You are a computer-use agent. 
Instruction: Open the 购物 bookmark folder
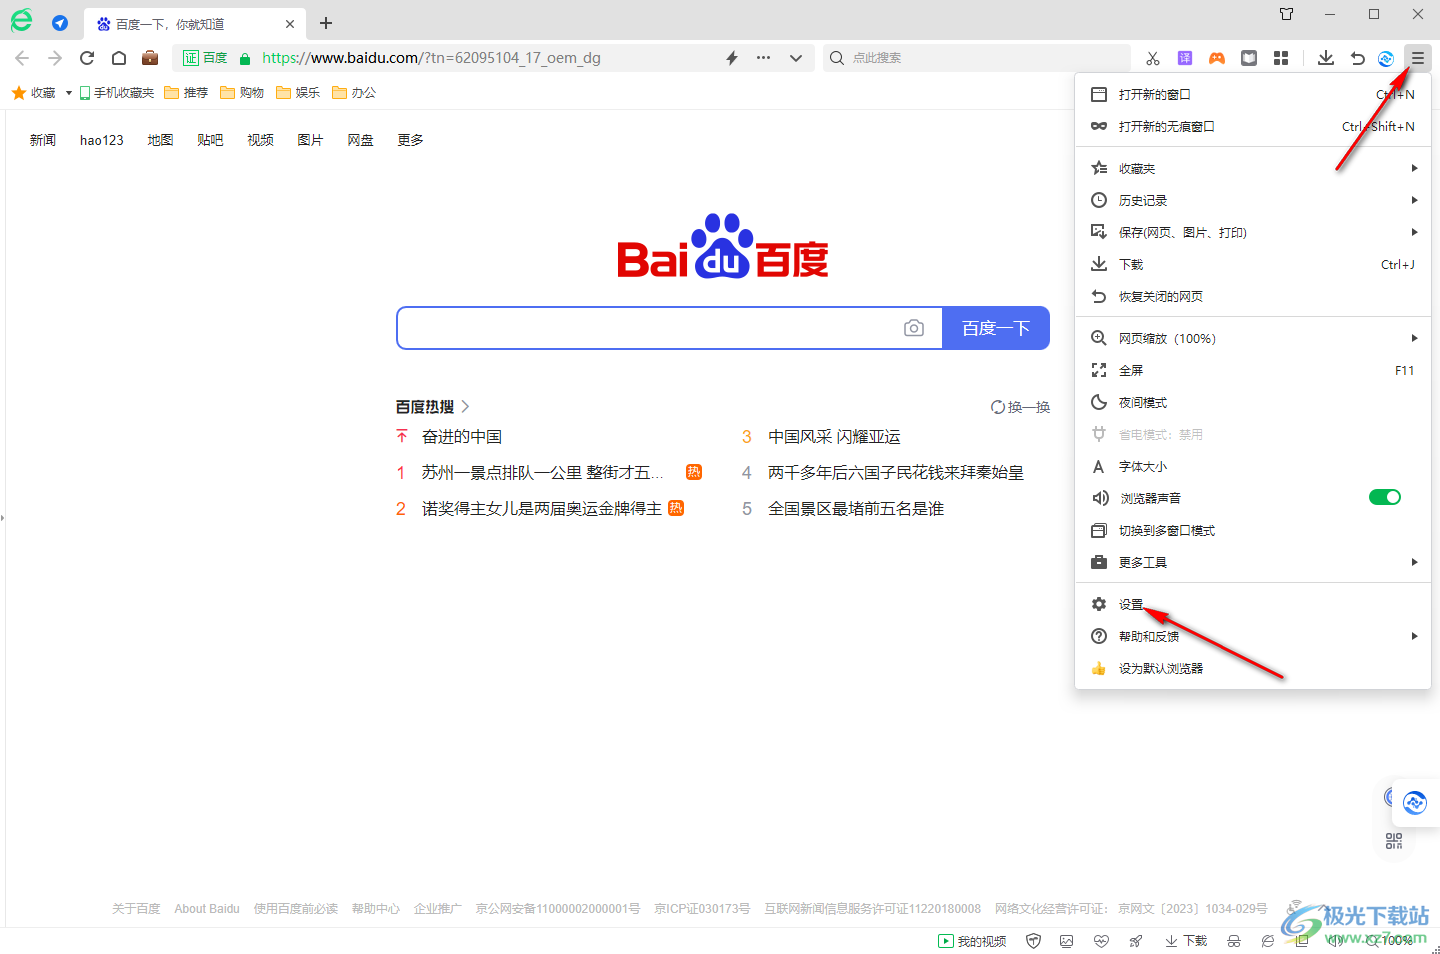coord(242,93)
